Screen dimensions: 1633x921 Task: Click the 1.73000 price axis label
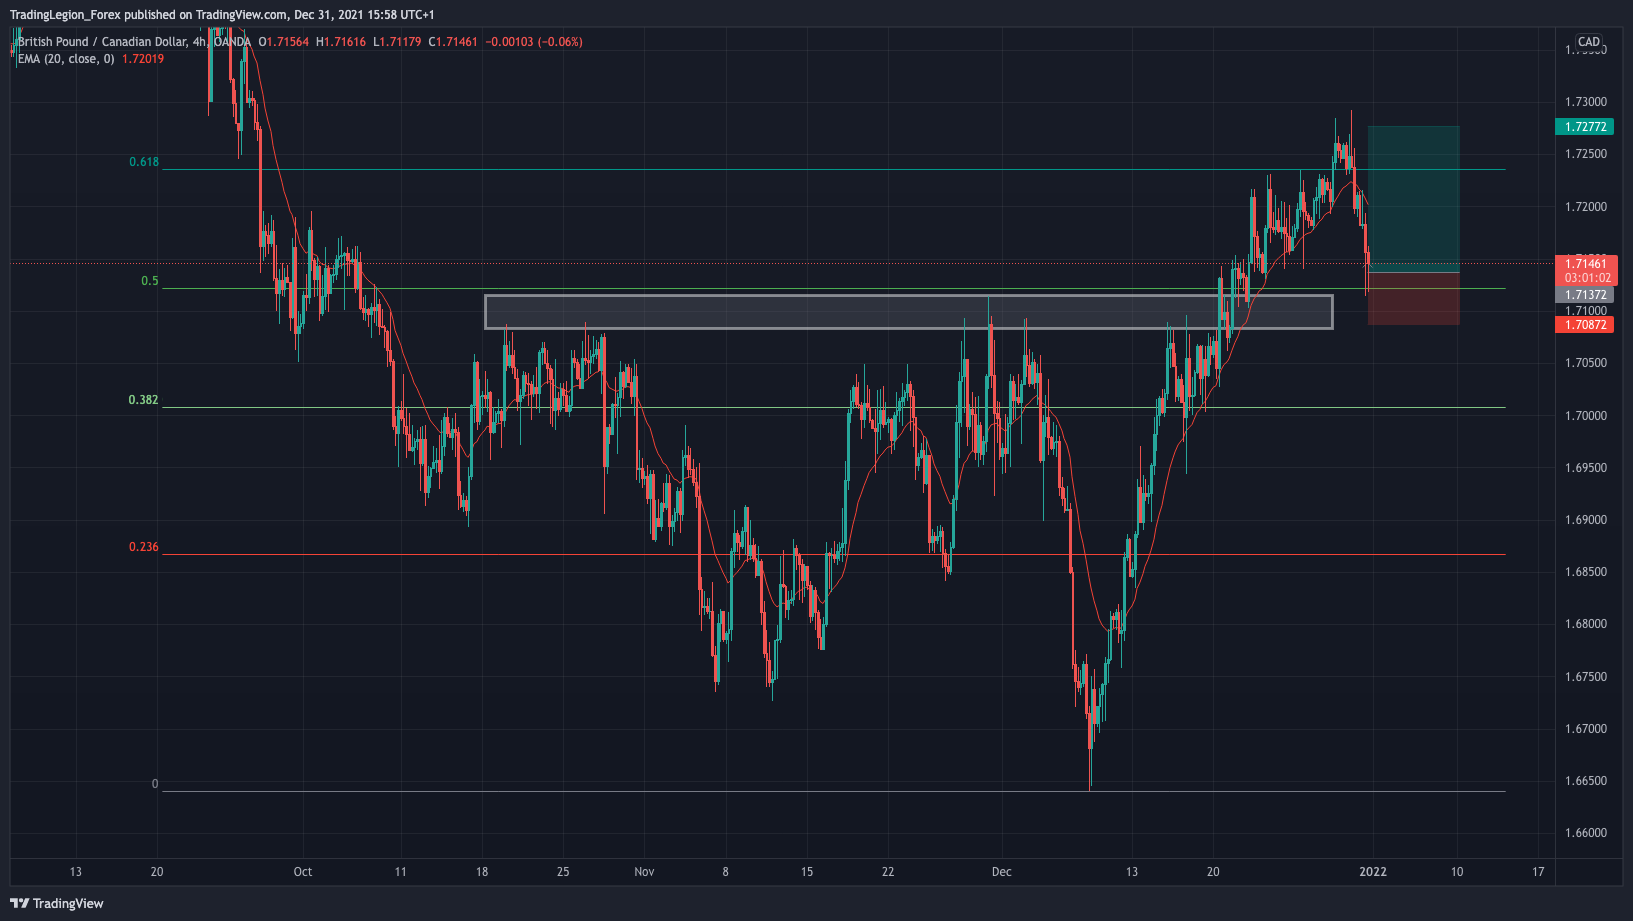tap(1586, 102)
